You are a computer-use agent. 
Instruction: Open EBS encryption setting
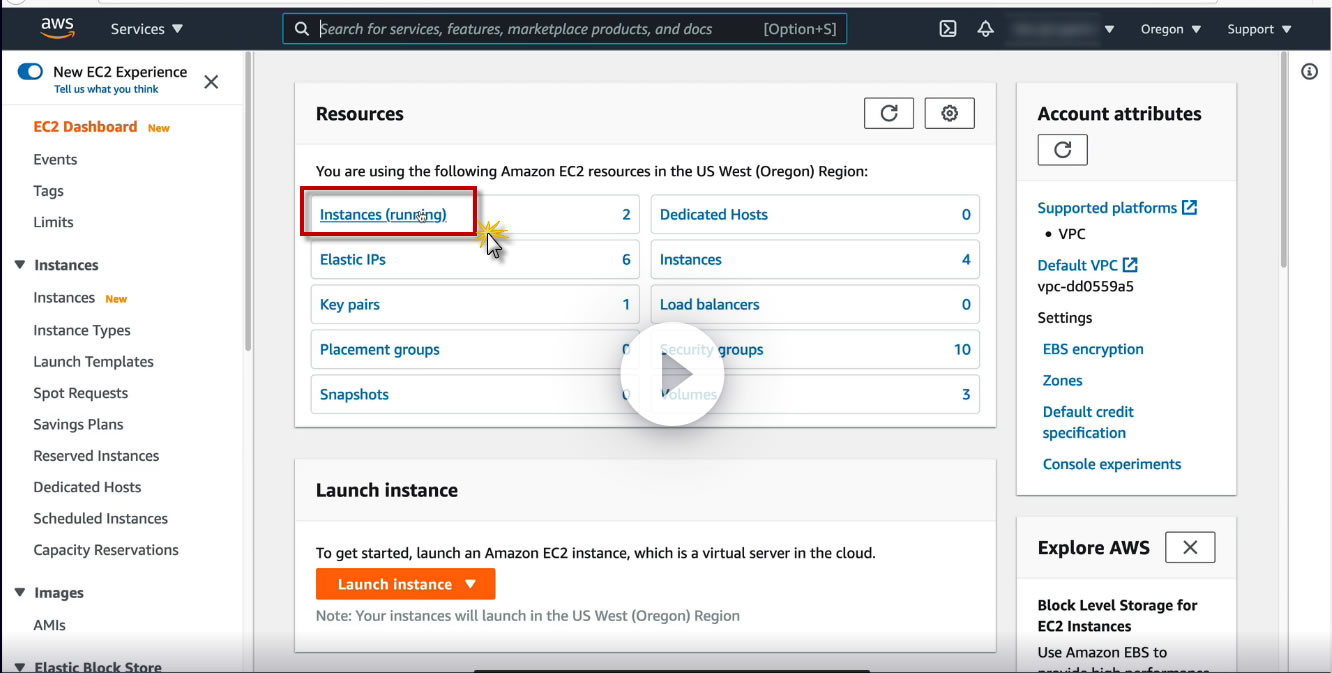(x=1093, y=349)
